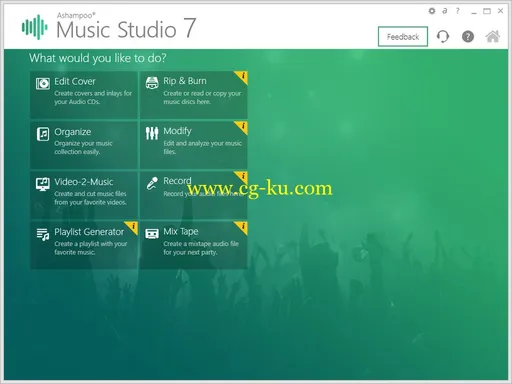
Task: Click the 'What would you like to do?' heading
Action: (x=98, y=58)
